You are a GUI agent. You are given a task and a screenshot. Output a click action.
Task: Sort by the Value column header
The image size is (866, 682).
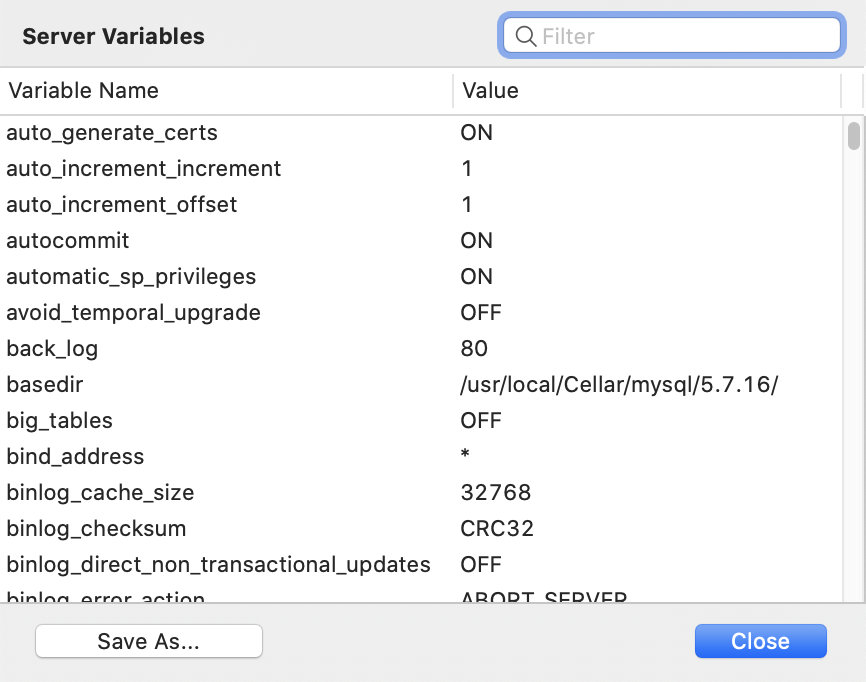490,91
